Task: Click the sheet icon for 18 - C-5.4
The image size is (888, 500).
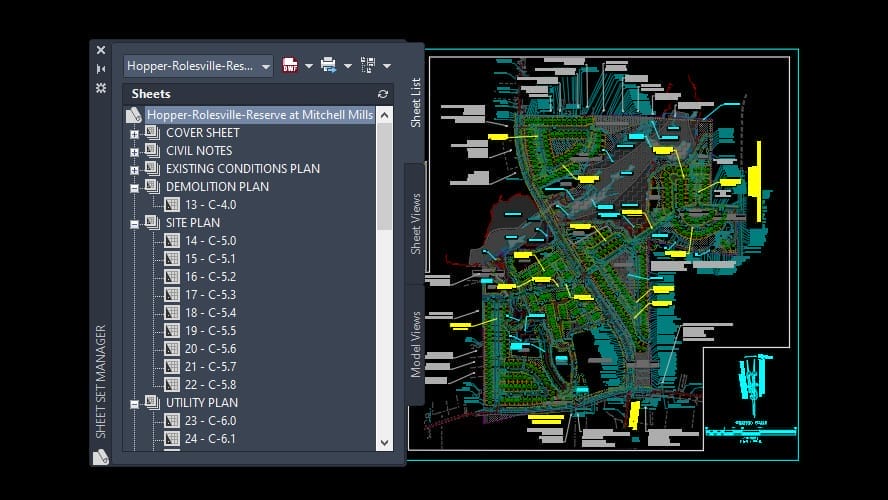Action: tap(172, 313)
